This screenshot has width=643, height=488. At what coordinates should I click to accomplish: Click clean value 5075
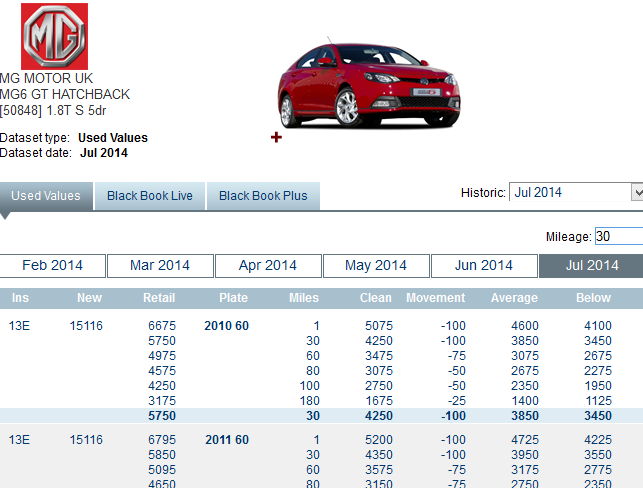379,326
